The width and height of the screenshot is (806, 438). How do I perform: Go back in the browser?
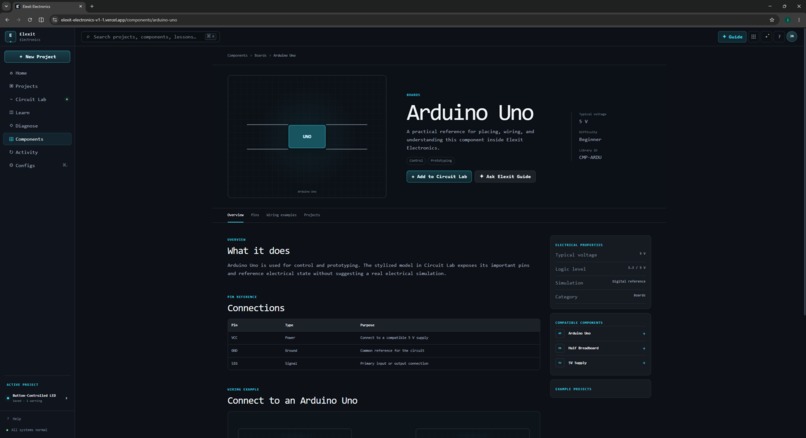click(7, 20)
